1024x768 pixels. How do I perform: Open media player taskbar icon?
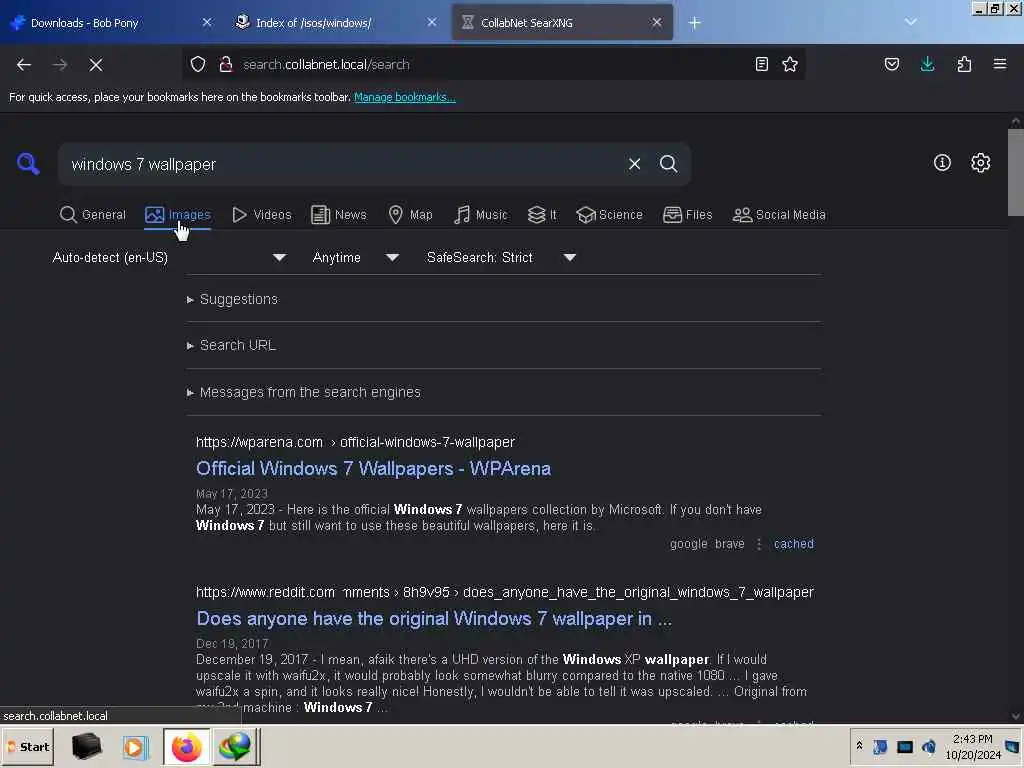136,746
